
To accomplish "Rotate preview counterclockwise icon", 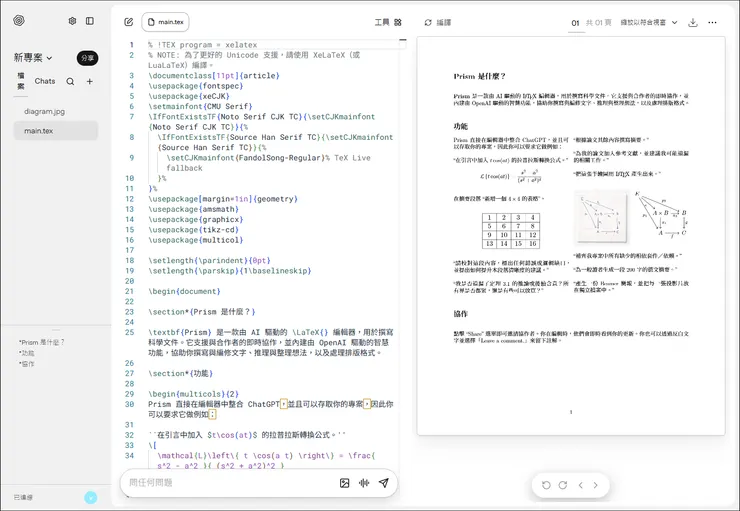I will (546, 485).
